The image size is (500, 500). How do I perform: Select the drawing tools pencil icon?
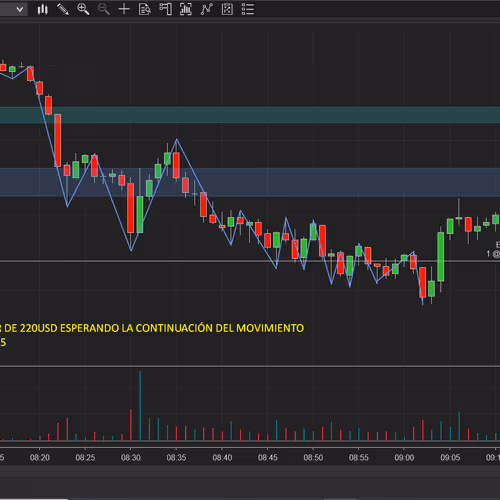tap(63, 9)
